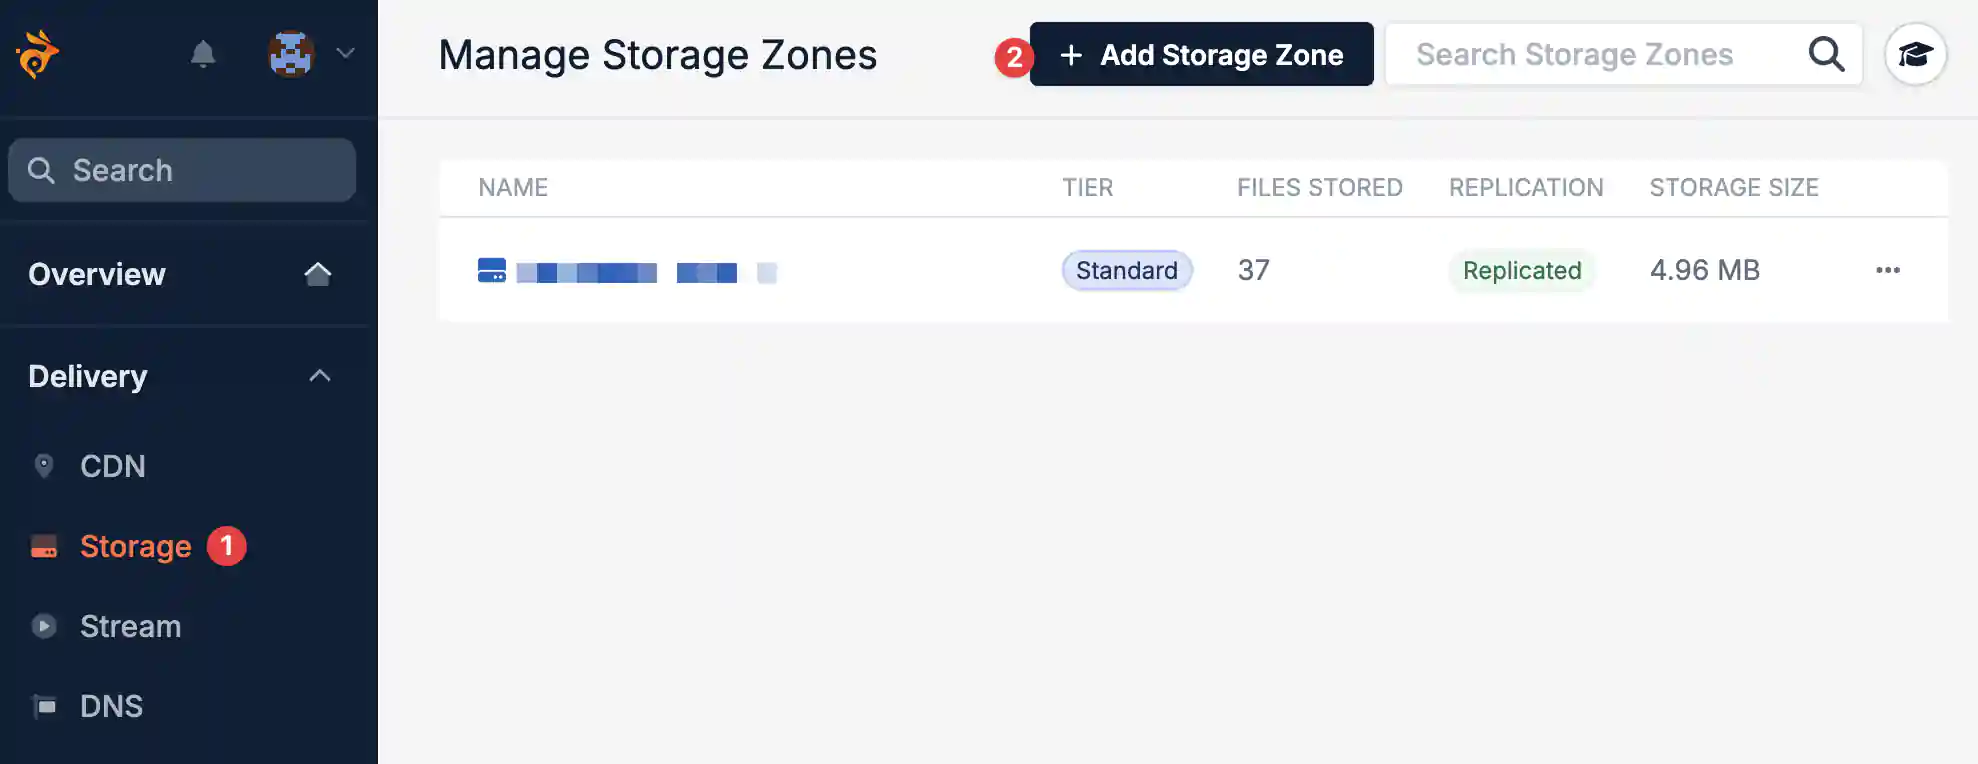Open the graduation cap help icon
Viewport: 1978px width, 764px height.
pyautogui.click(x=1915, y=54)
